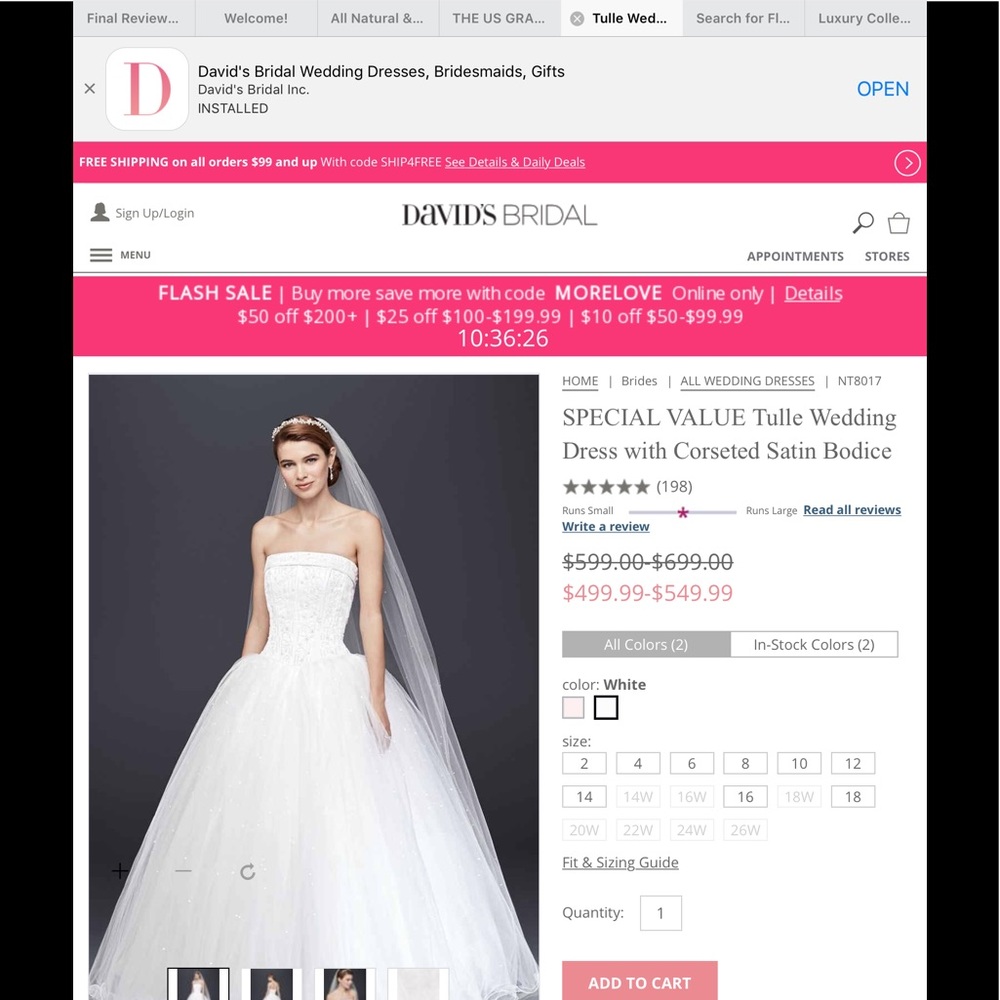Switch to the Welcome! browser tab
1000x1000 pixels.
255,18
